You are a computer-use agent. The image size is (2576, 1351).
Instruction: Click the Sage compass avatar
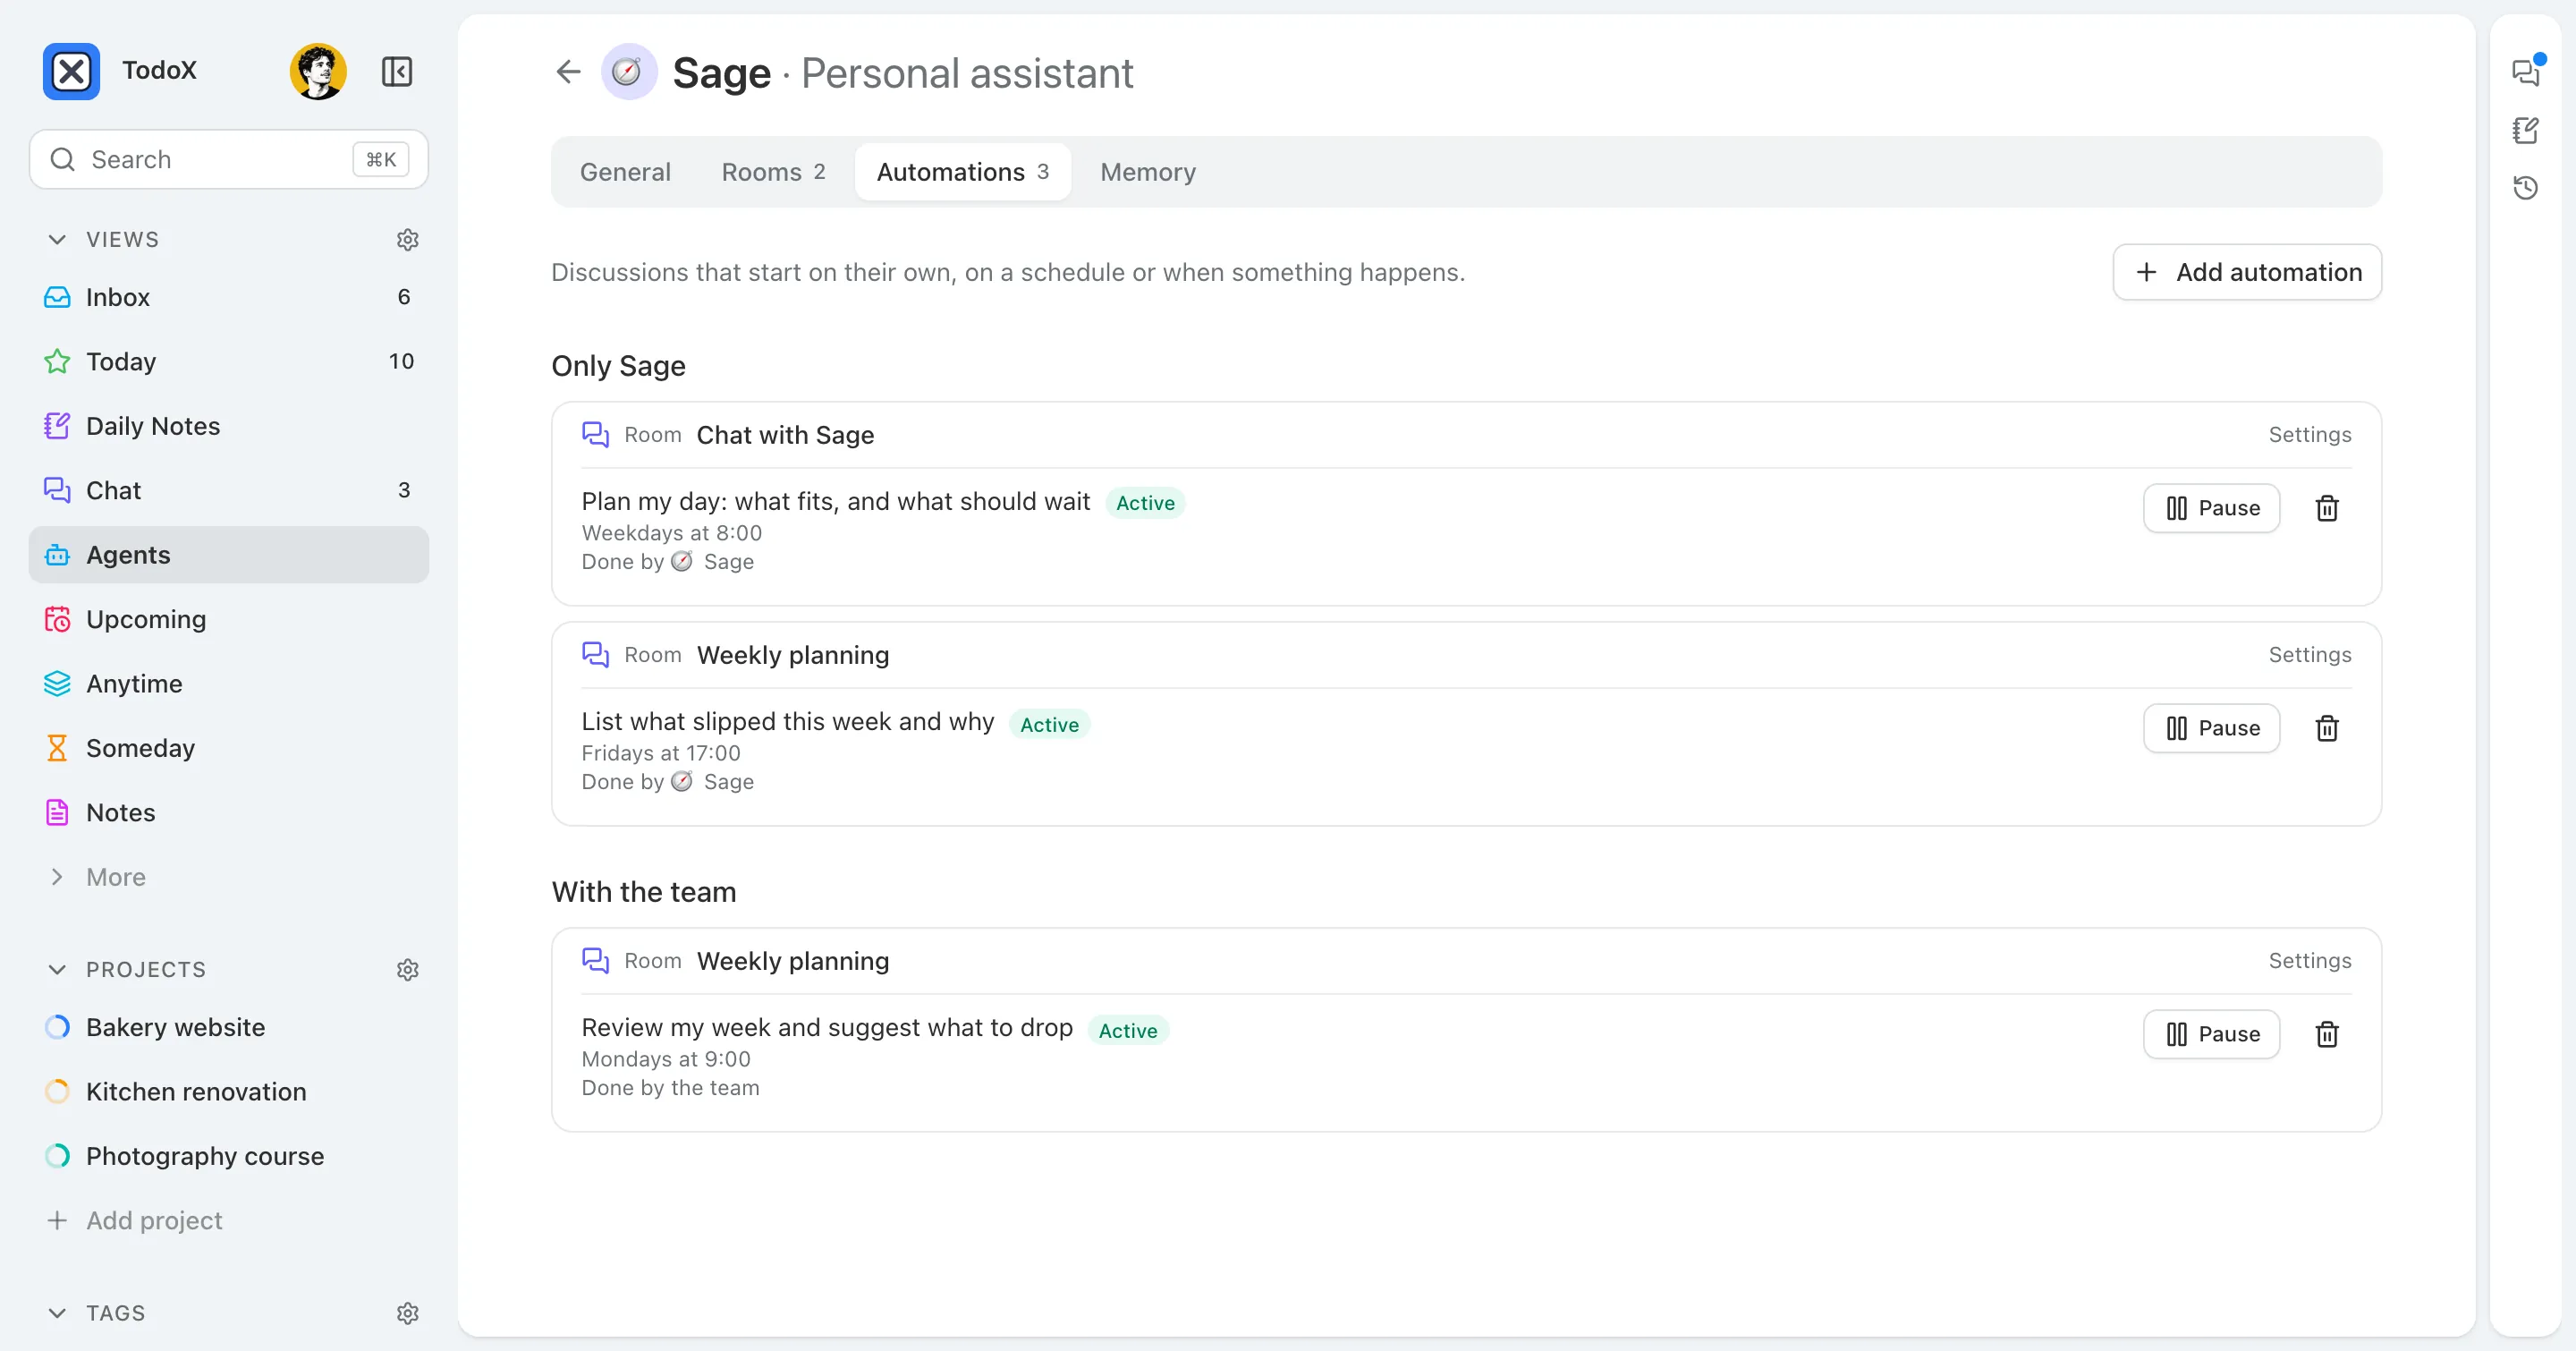[628, 71]
